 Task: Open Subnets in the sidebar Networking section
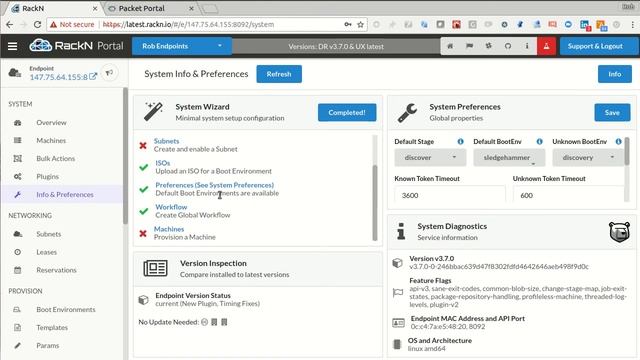pyautogui.click(x=48, y=234)
